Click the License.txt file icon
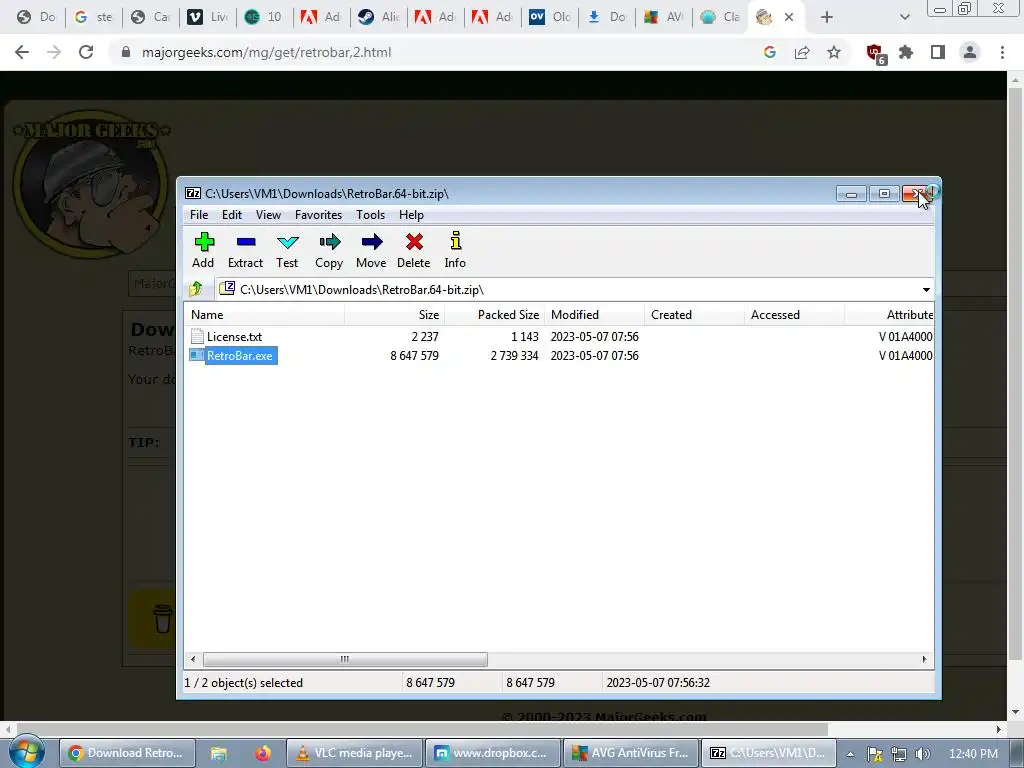The image size is (1024, 768). (197, 336)
